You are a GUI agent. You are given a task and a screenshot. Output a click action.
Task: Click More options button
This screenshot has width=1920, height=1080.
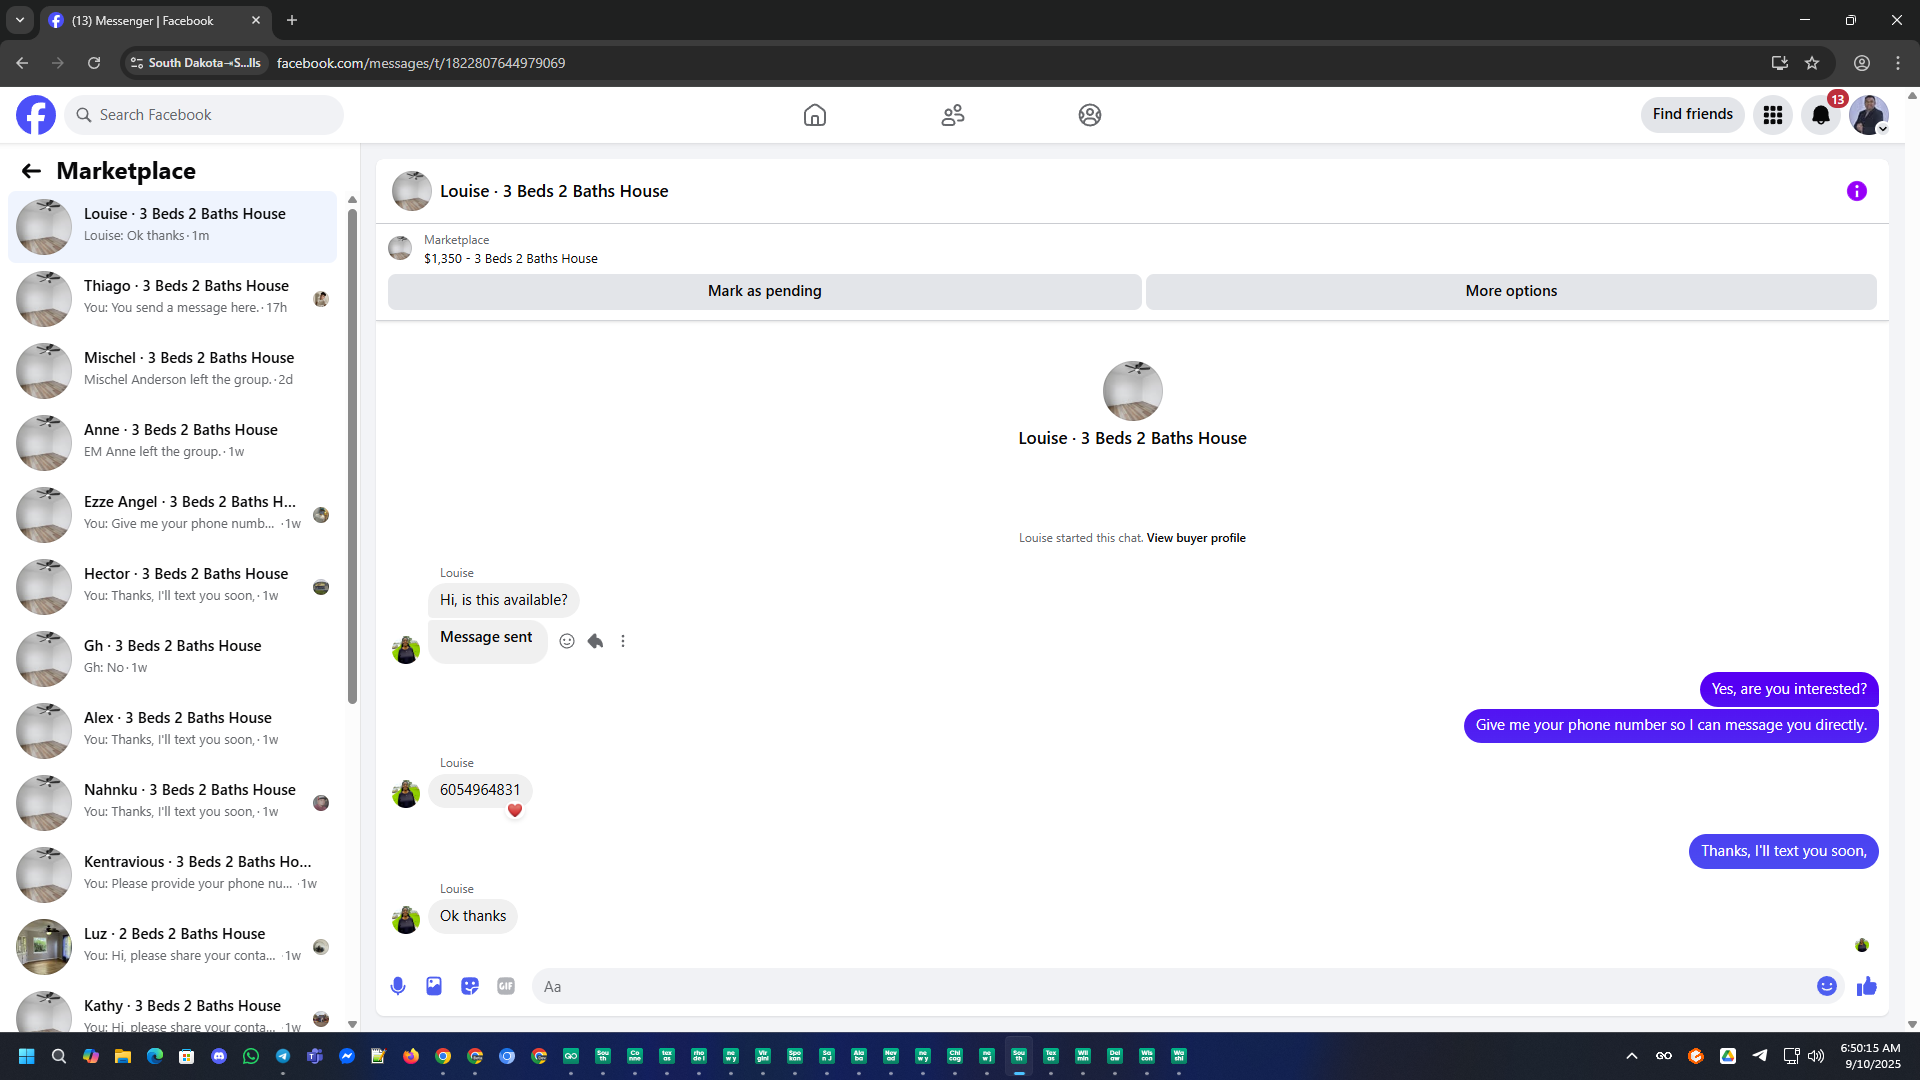click(1510, 291)
